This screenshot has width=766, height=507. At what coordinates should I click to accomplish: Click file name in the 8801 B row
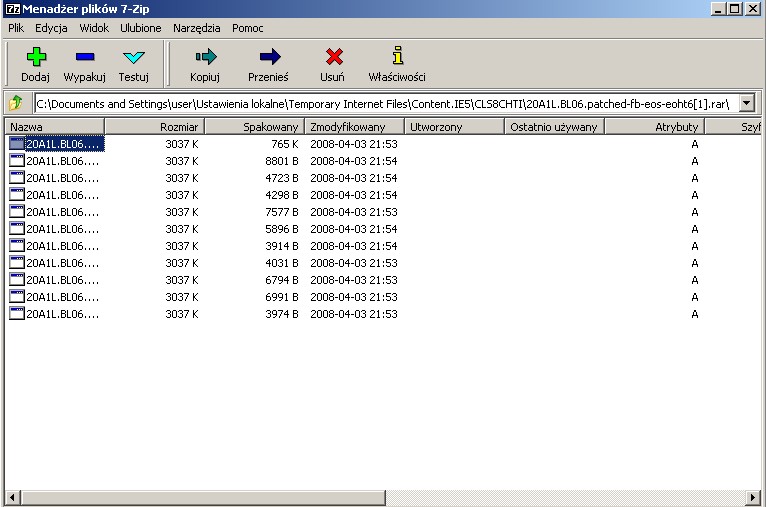pos(63,161)
